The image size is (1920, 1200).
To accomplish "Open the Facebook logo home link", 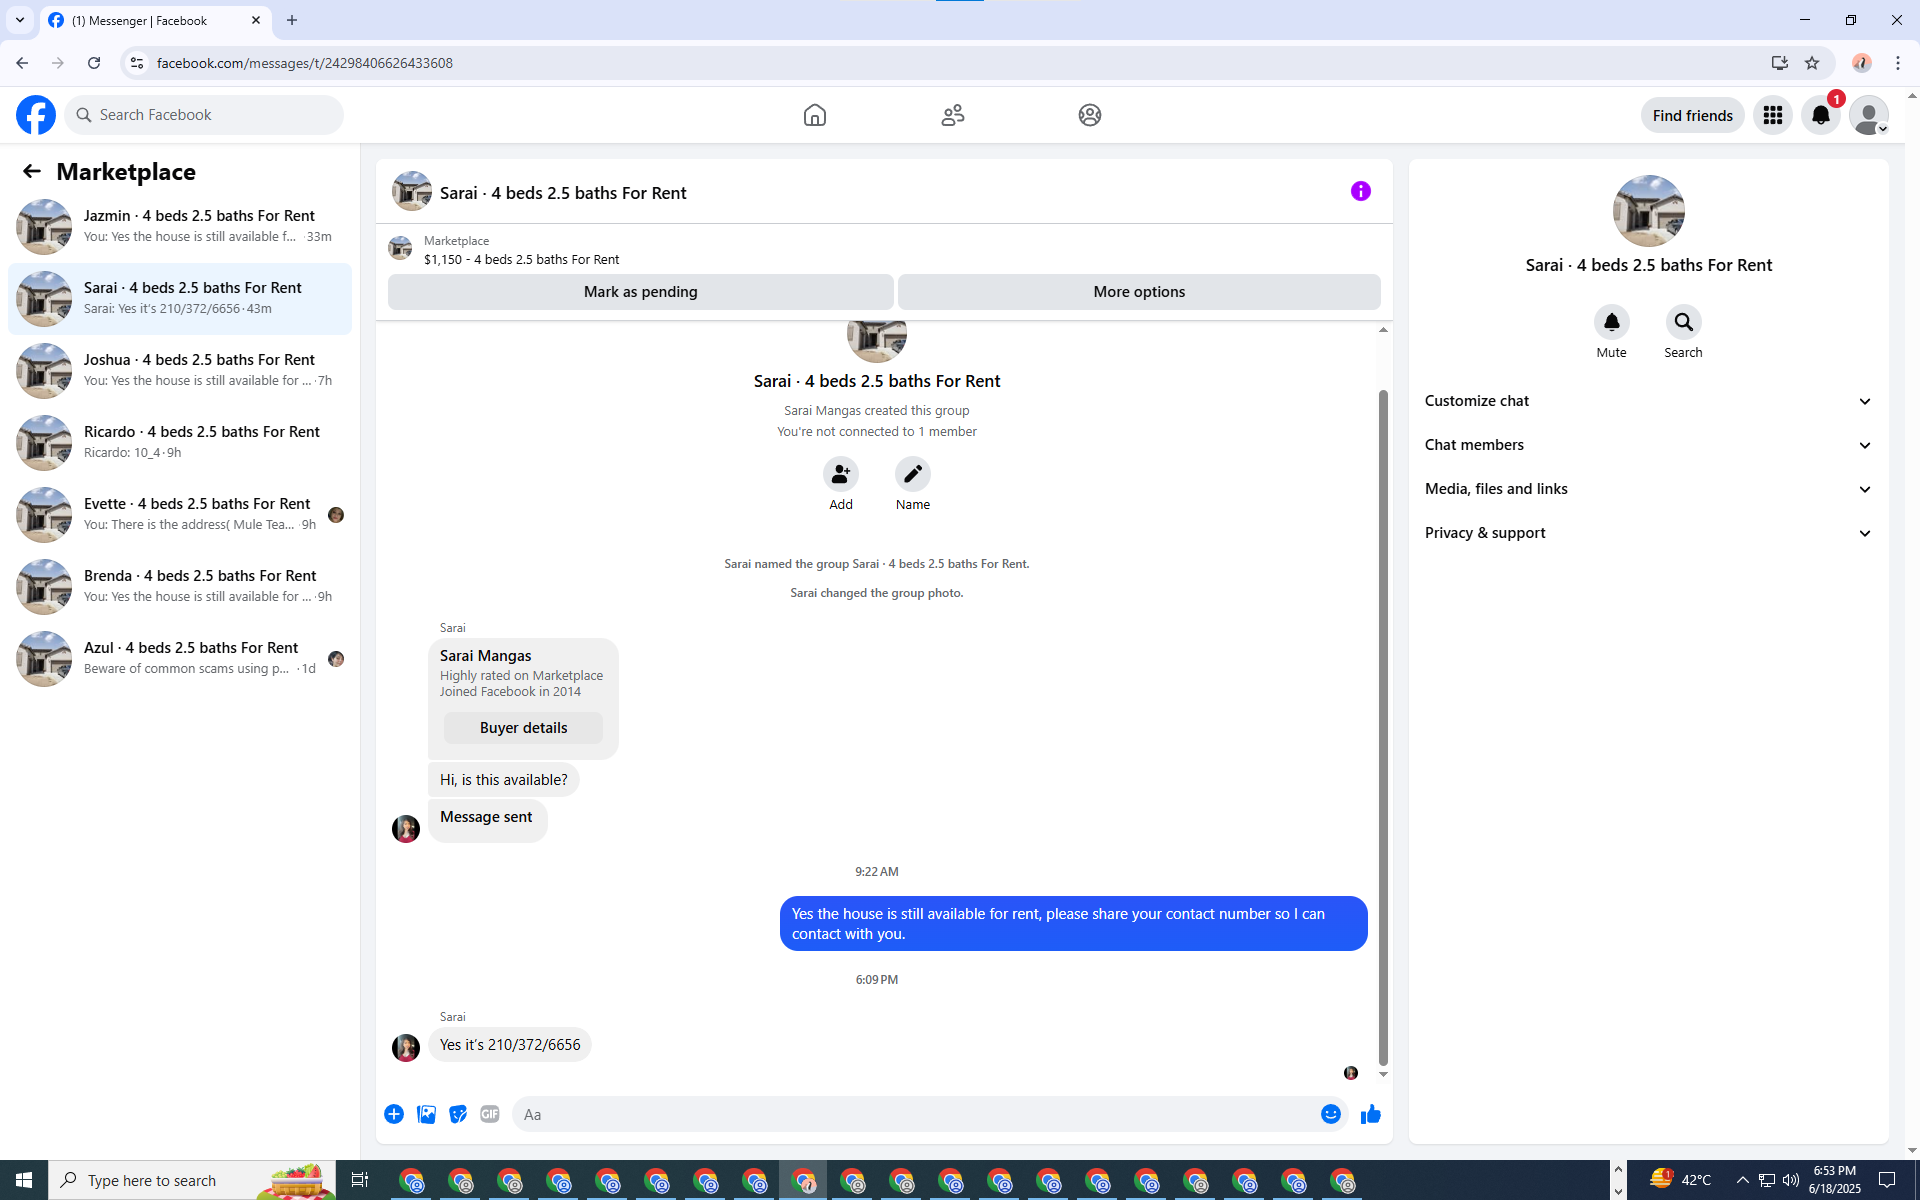I will pos(36,115).
